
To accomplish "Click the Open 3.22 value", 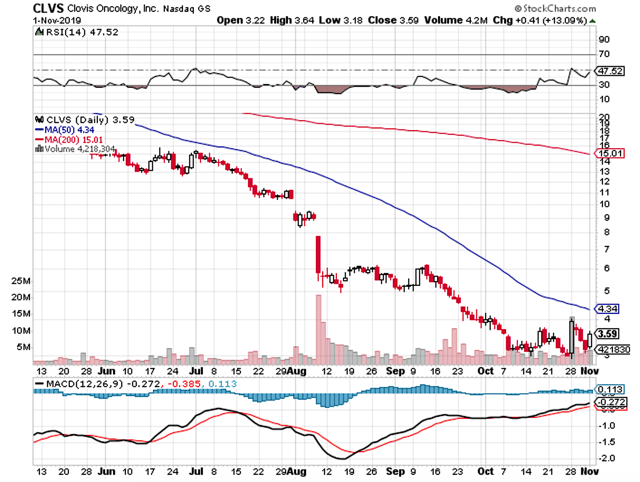I will click(x=241, y=20).
